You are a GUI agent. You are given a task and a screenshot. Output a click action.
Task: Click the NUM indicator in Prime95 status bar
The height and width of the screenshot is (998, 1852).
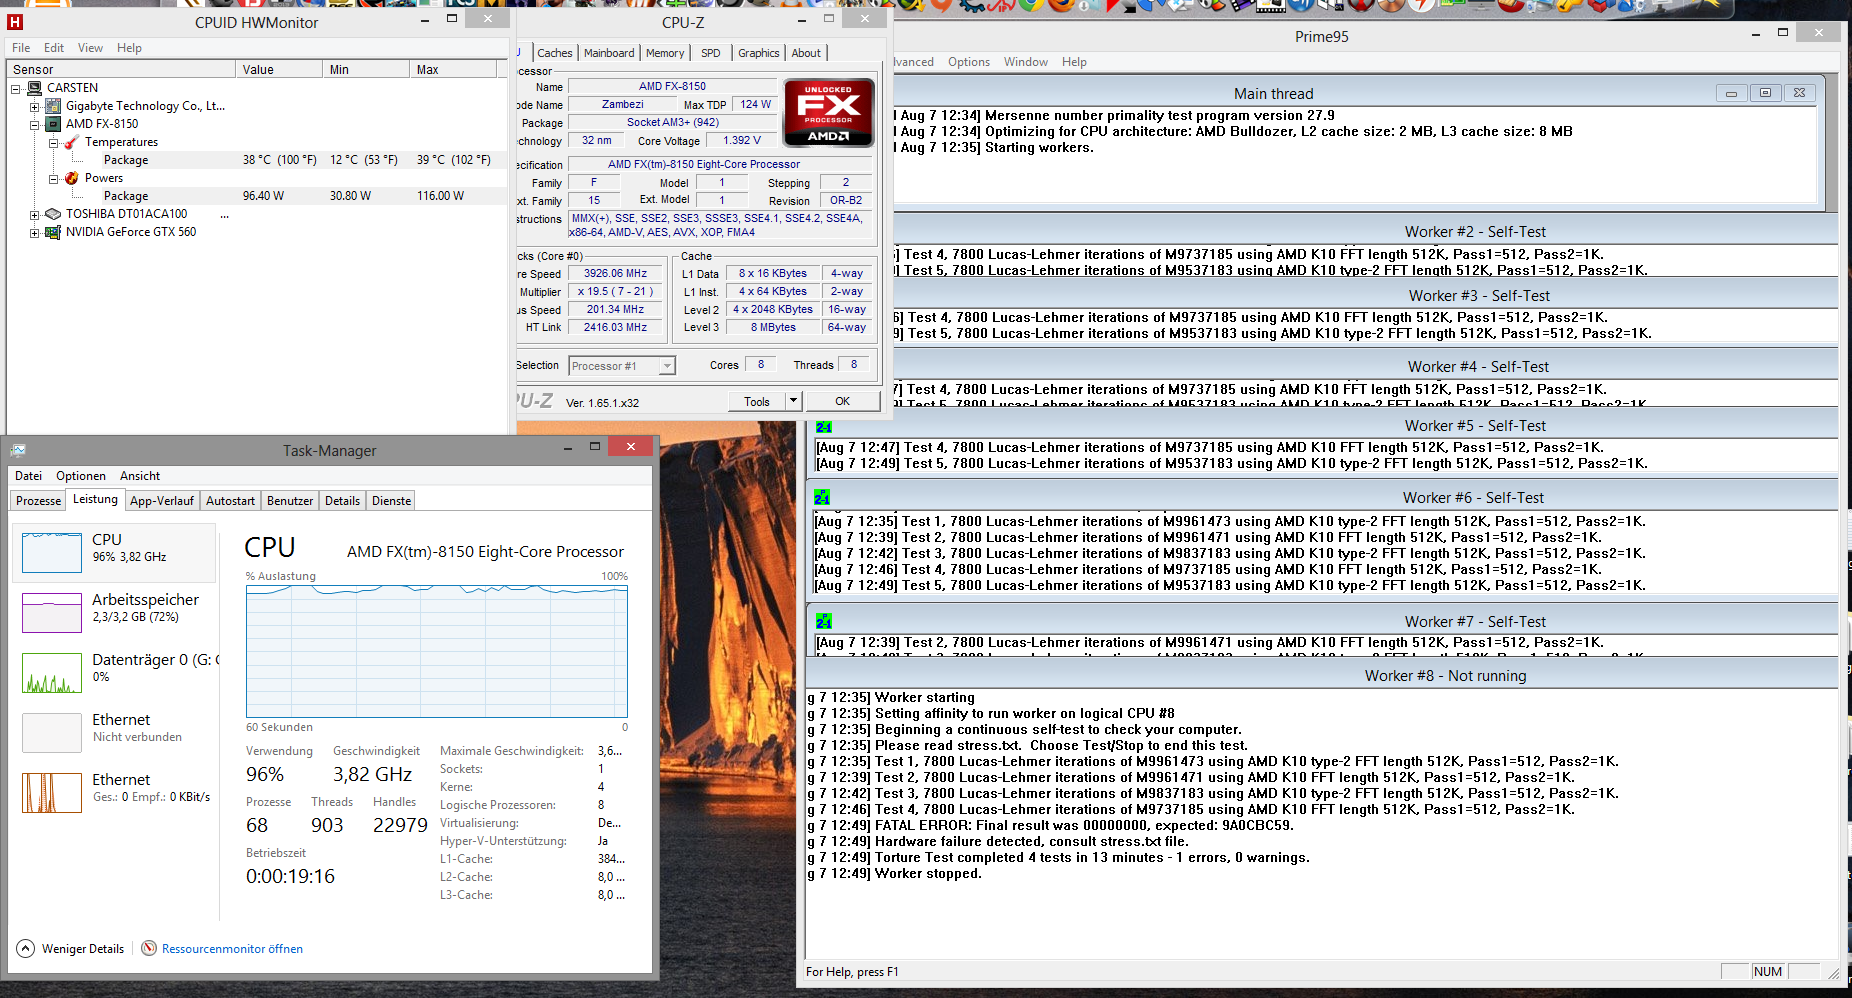point(1768,971)
